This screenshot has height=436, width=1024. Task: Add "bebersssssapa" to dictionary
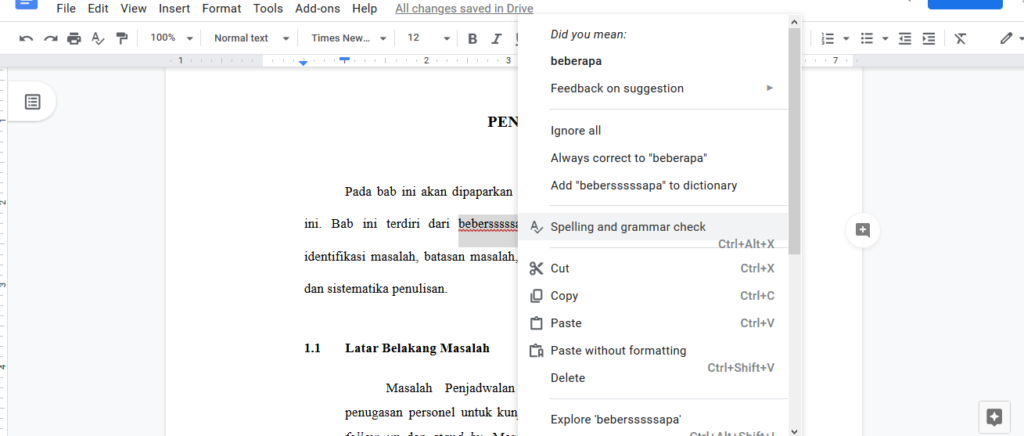[653, 185]
